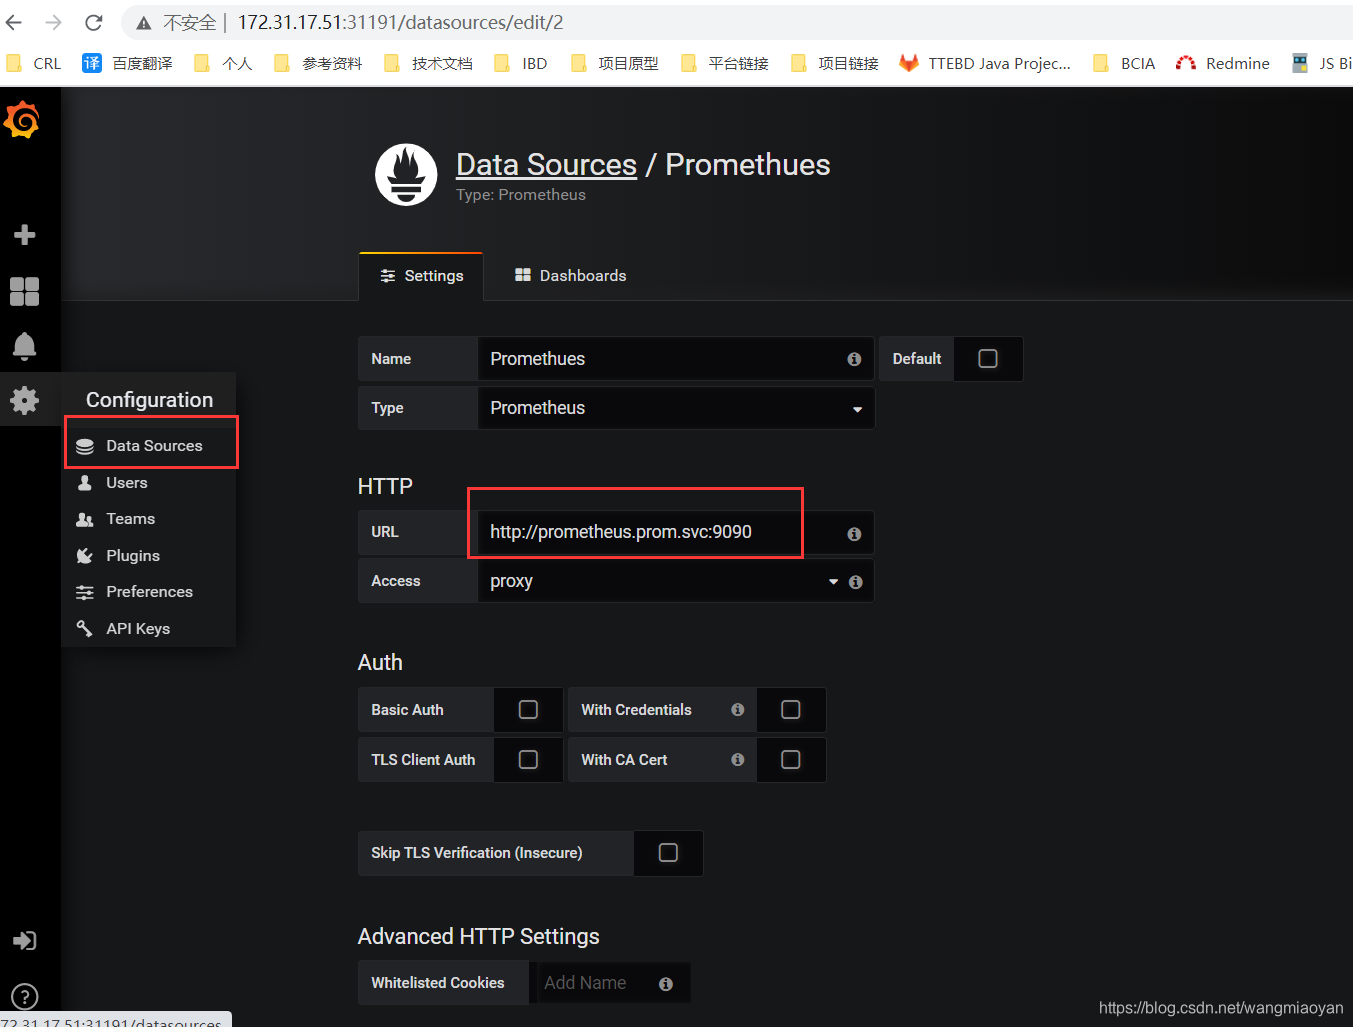Select Preferences in Configuration menu
Screen dimensions: 1353x1027
point(151,592)
